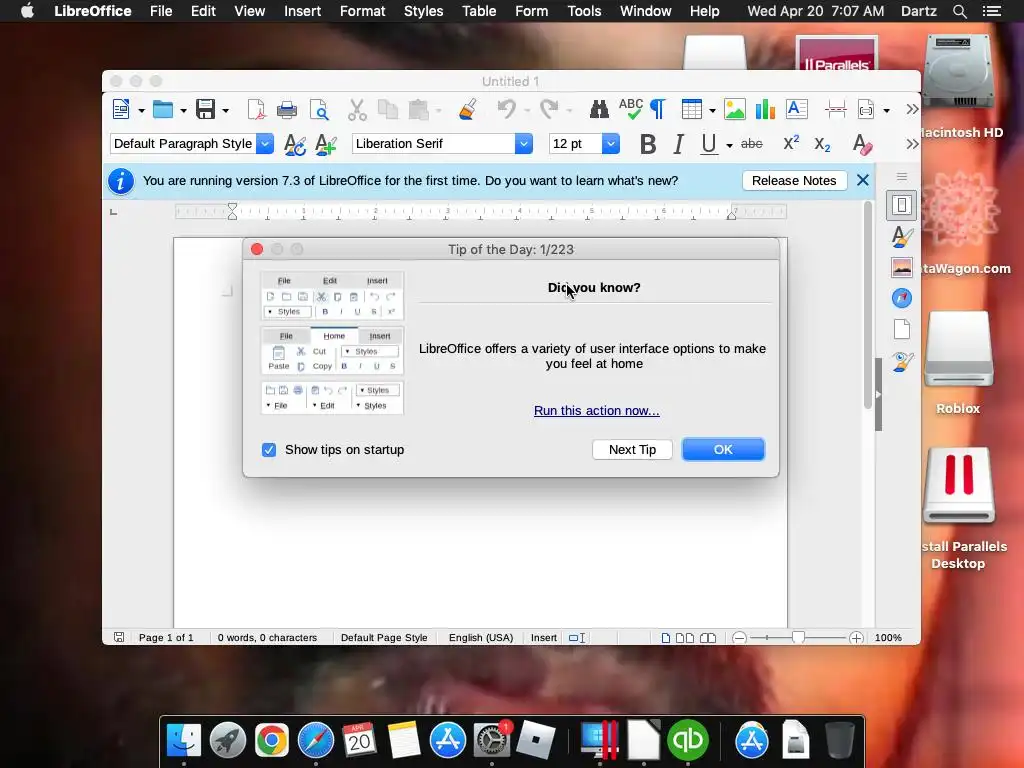Click the Liberation Serif font field
Viewport: 1024px width, 768px height.
tap(434, 144)
